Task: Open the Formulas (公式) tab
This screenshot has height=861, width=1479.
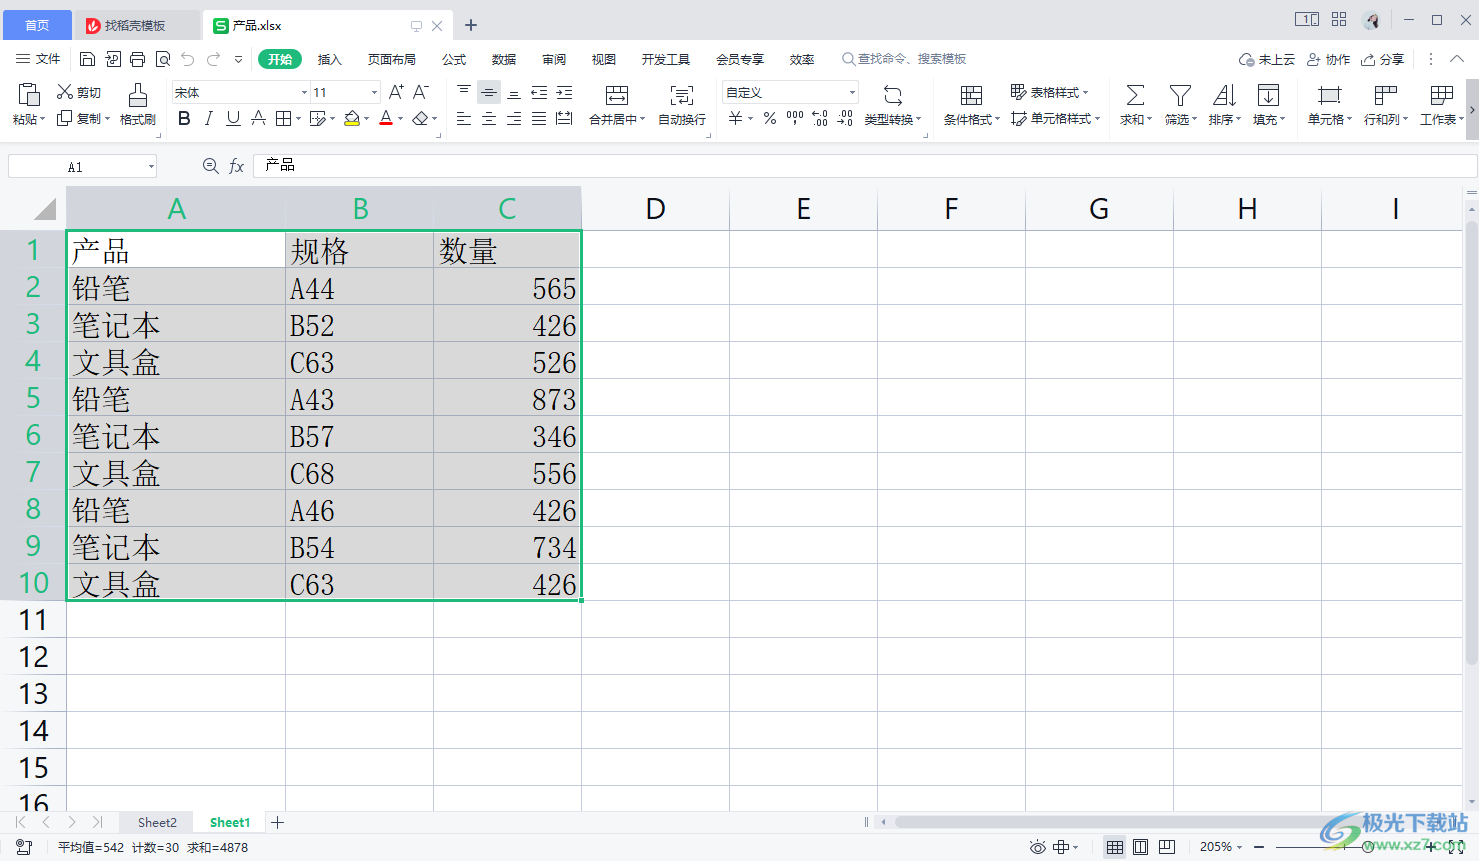Action: (454, 59)
